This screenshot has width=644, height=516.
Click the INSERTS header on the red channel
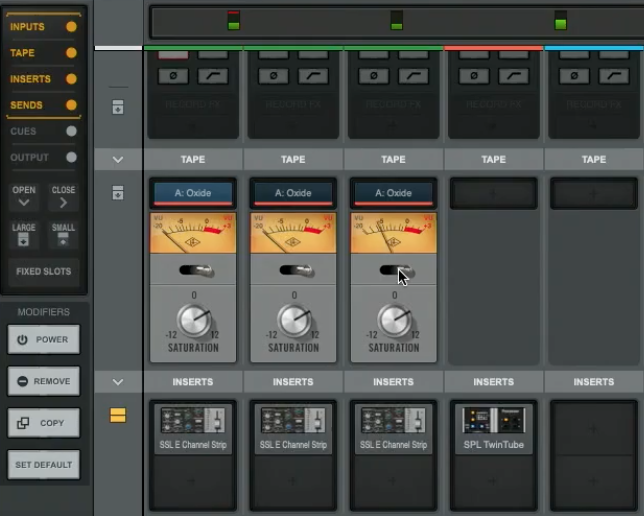(x=494, y=382)
